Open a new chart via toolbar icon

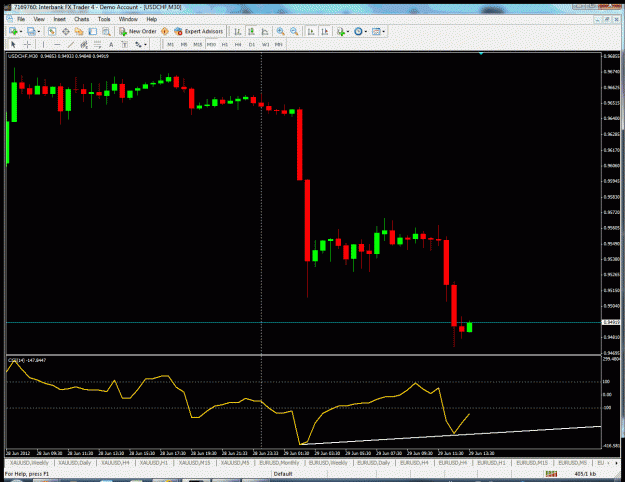(13, 31)
